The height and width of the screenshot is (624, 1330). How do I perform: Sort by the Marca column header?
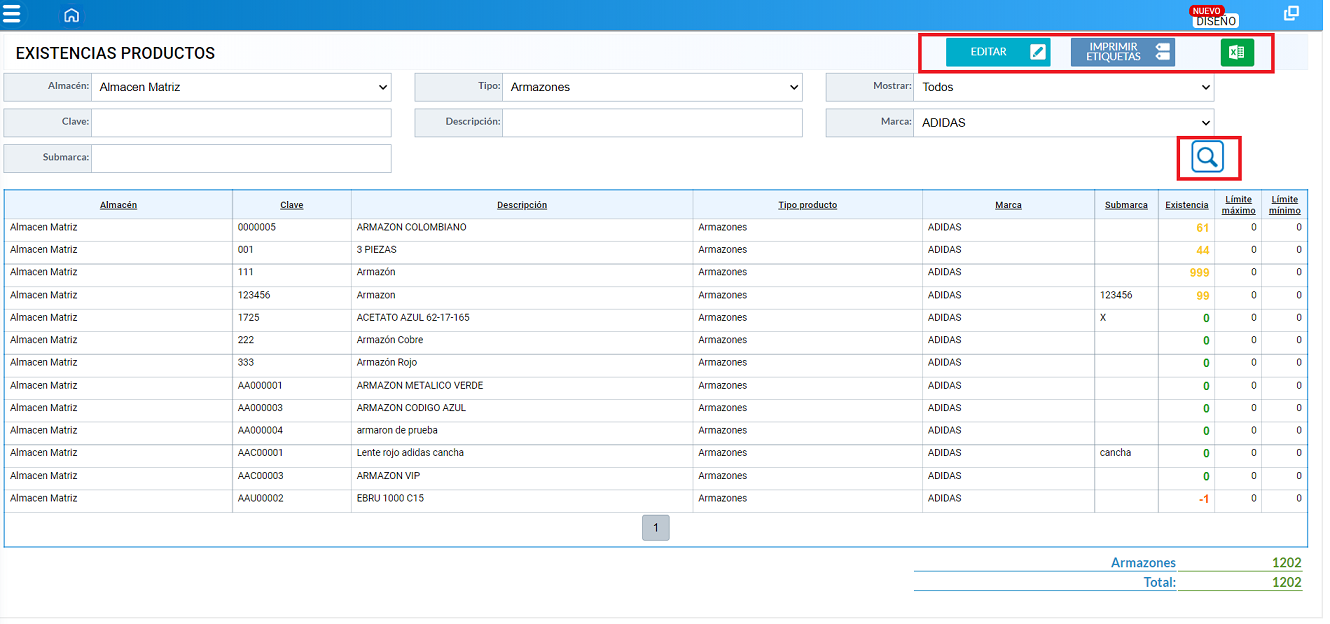click(x=1008, y=205)
